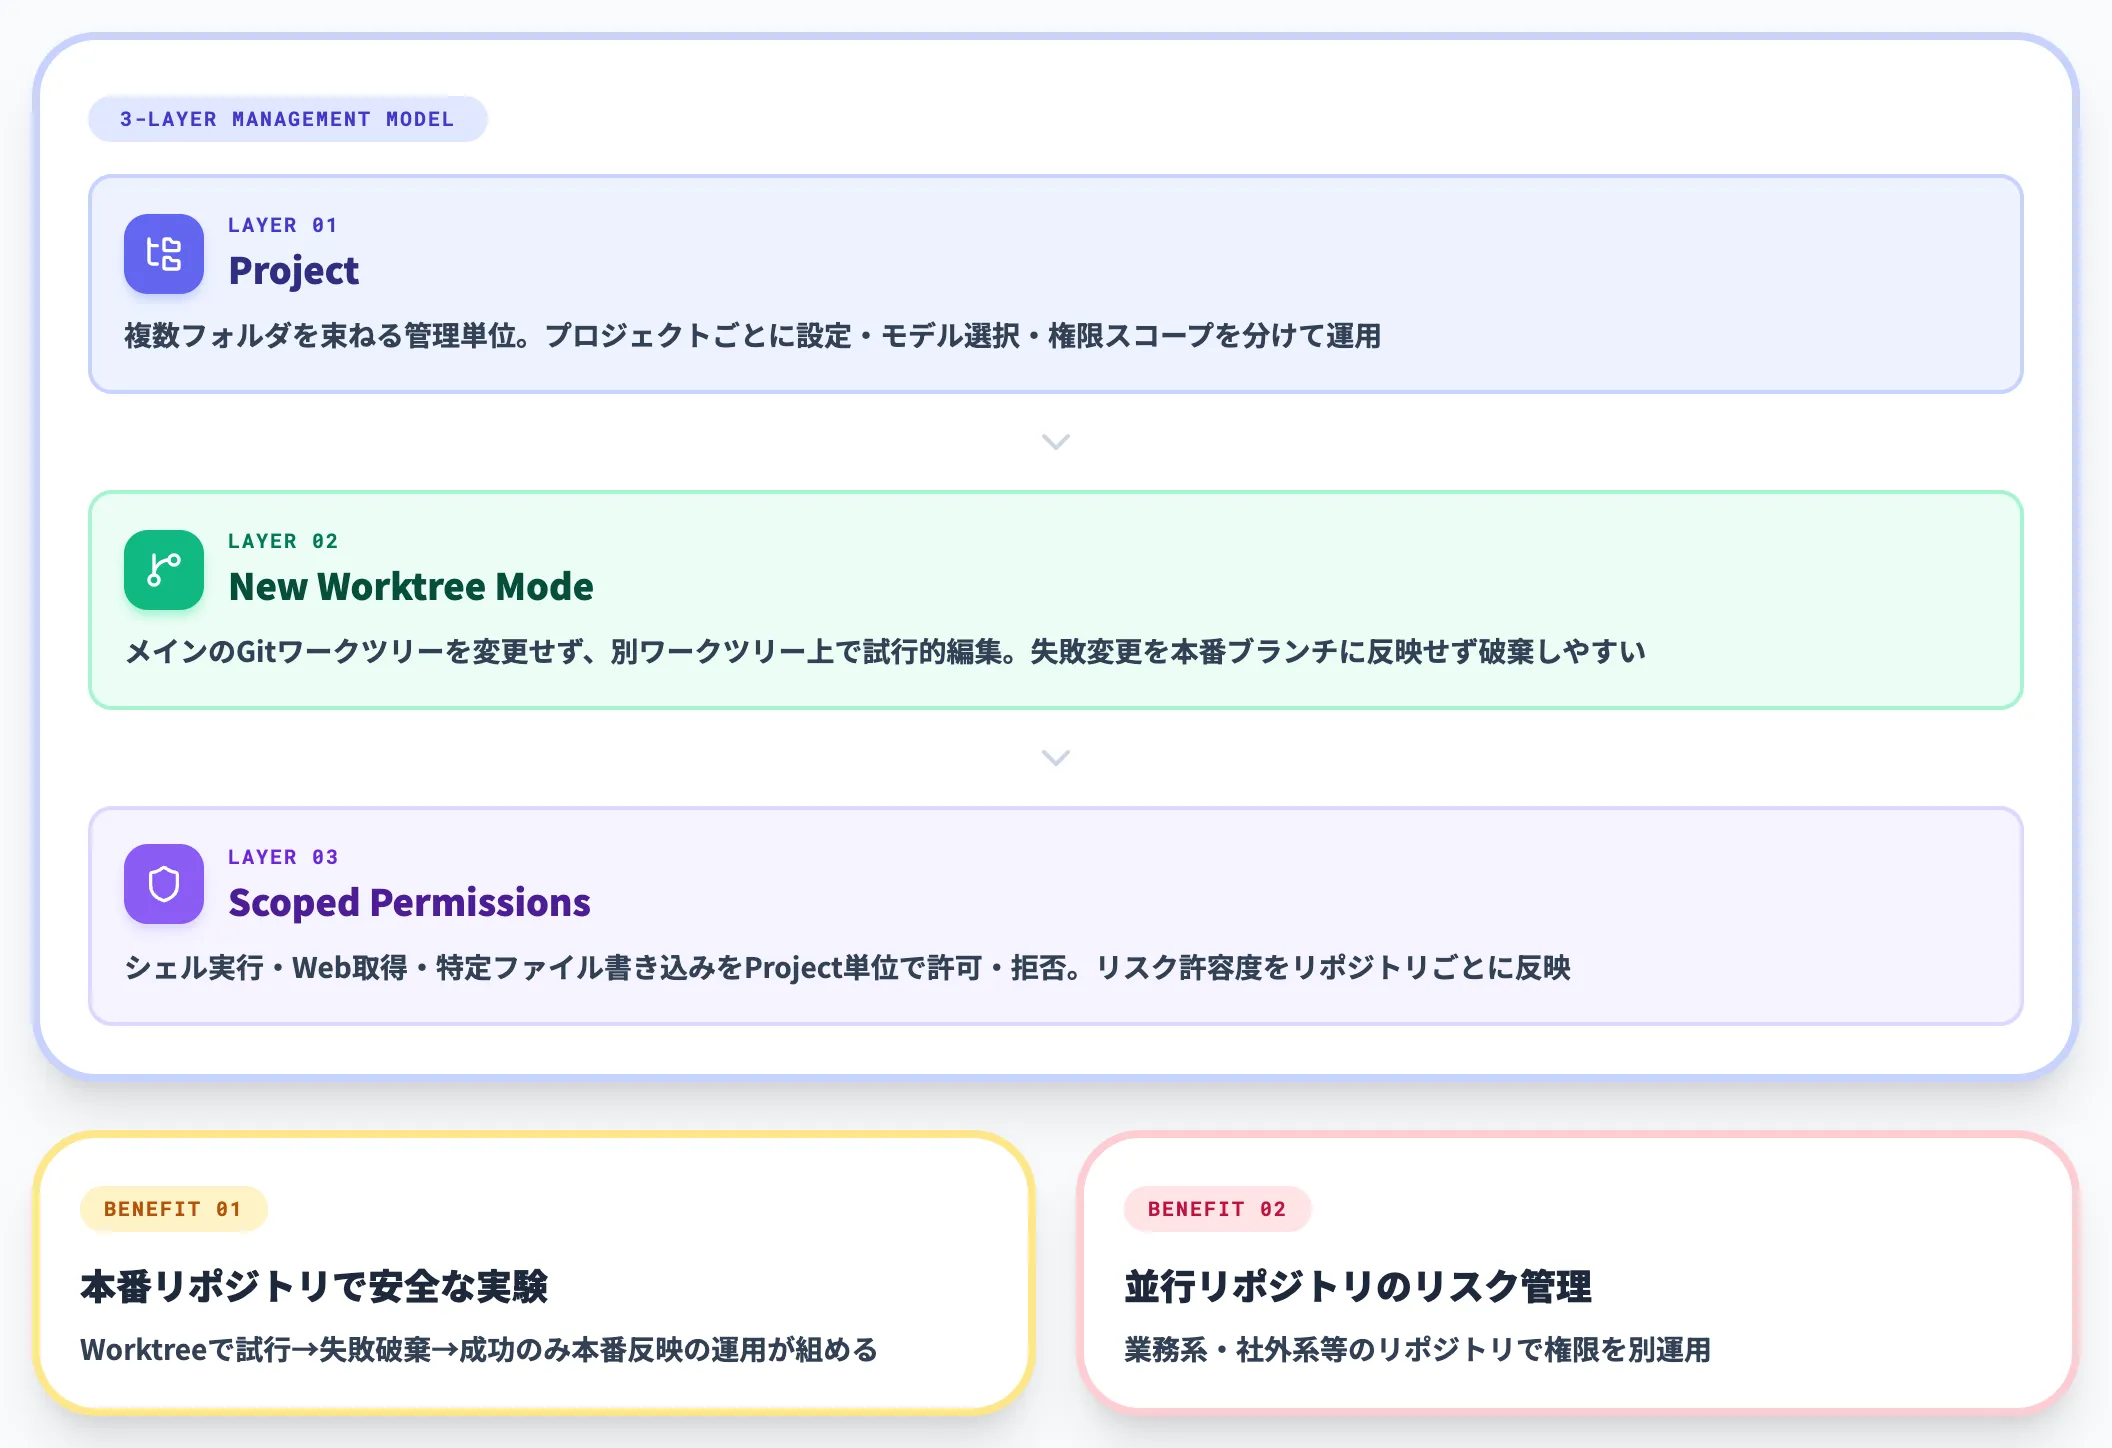Select the 3-LAYER MANAGEMENT MODEL badge
Viewport: 2112px width, 1448px height.
[x=288, y=119]
